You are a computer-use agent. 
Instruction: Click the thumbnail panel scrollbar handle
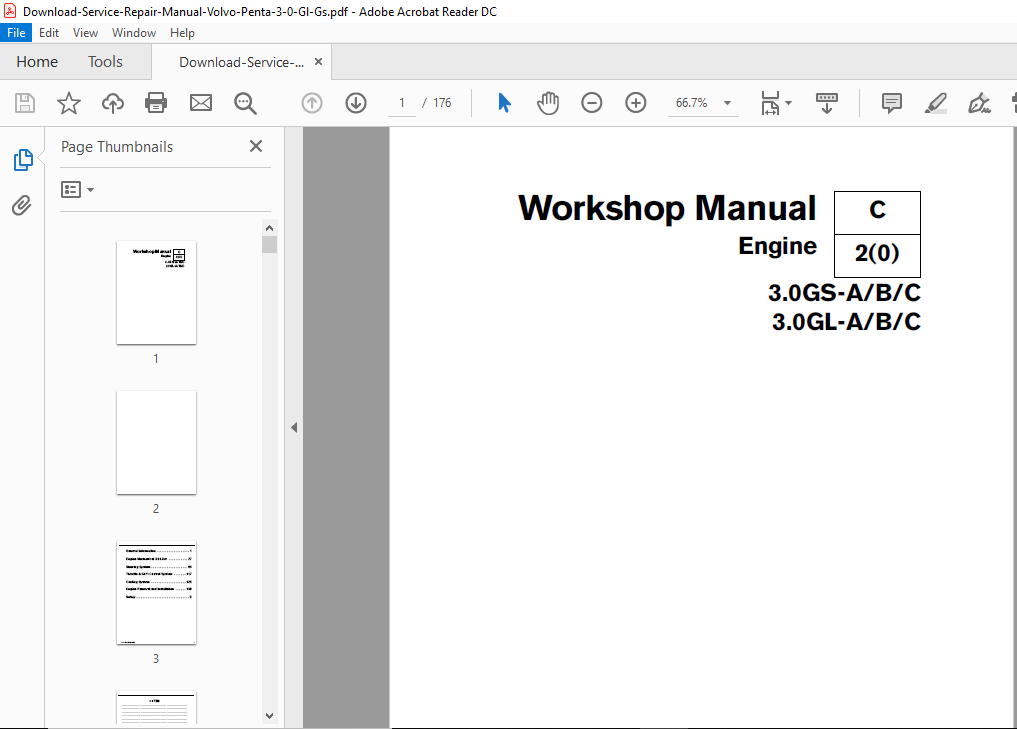click(270, 245)
